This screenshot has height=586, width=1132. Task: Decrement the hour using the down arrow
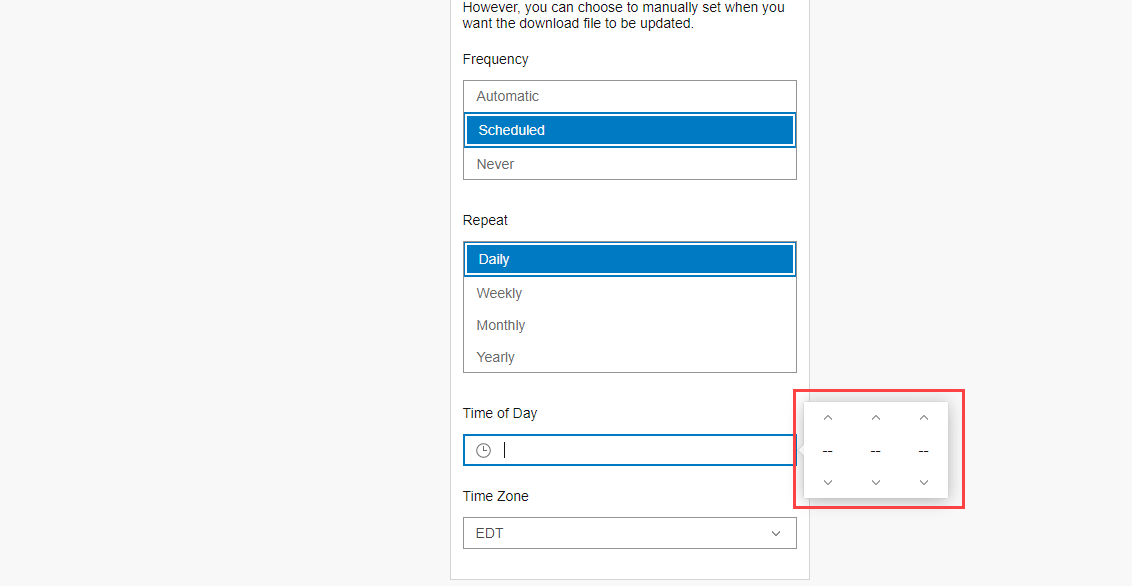pyautogui.click(x=827, y=481)
